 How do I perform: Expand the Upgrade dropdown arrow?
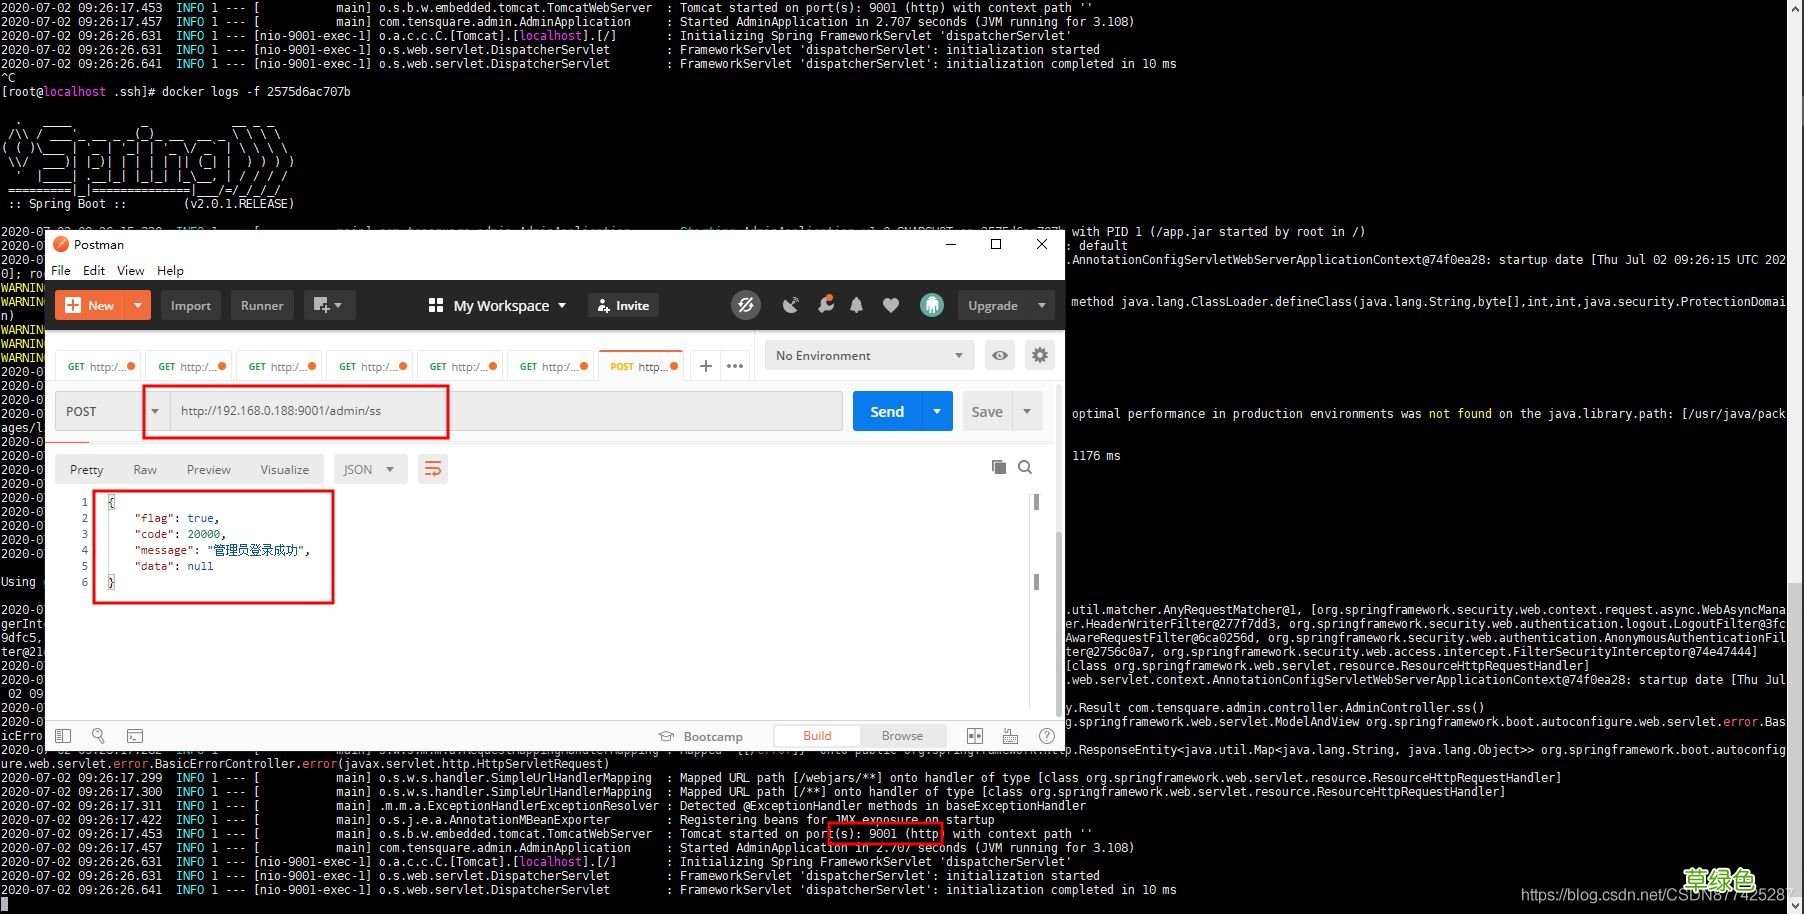(x=1042, y=305)
